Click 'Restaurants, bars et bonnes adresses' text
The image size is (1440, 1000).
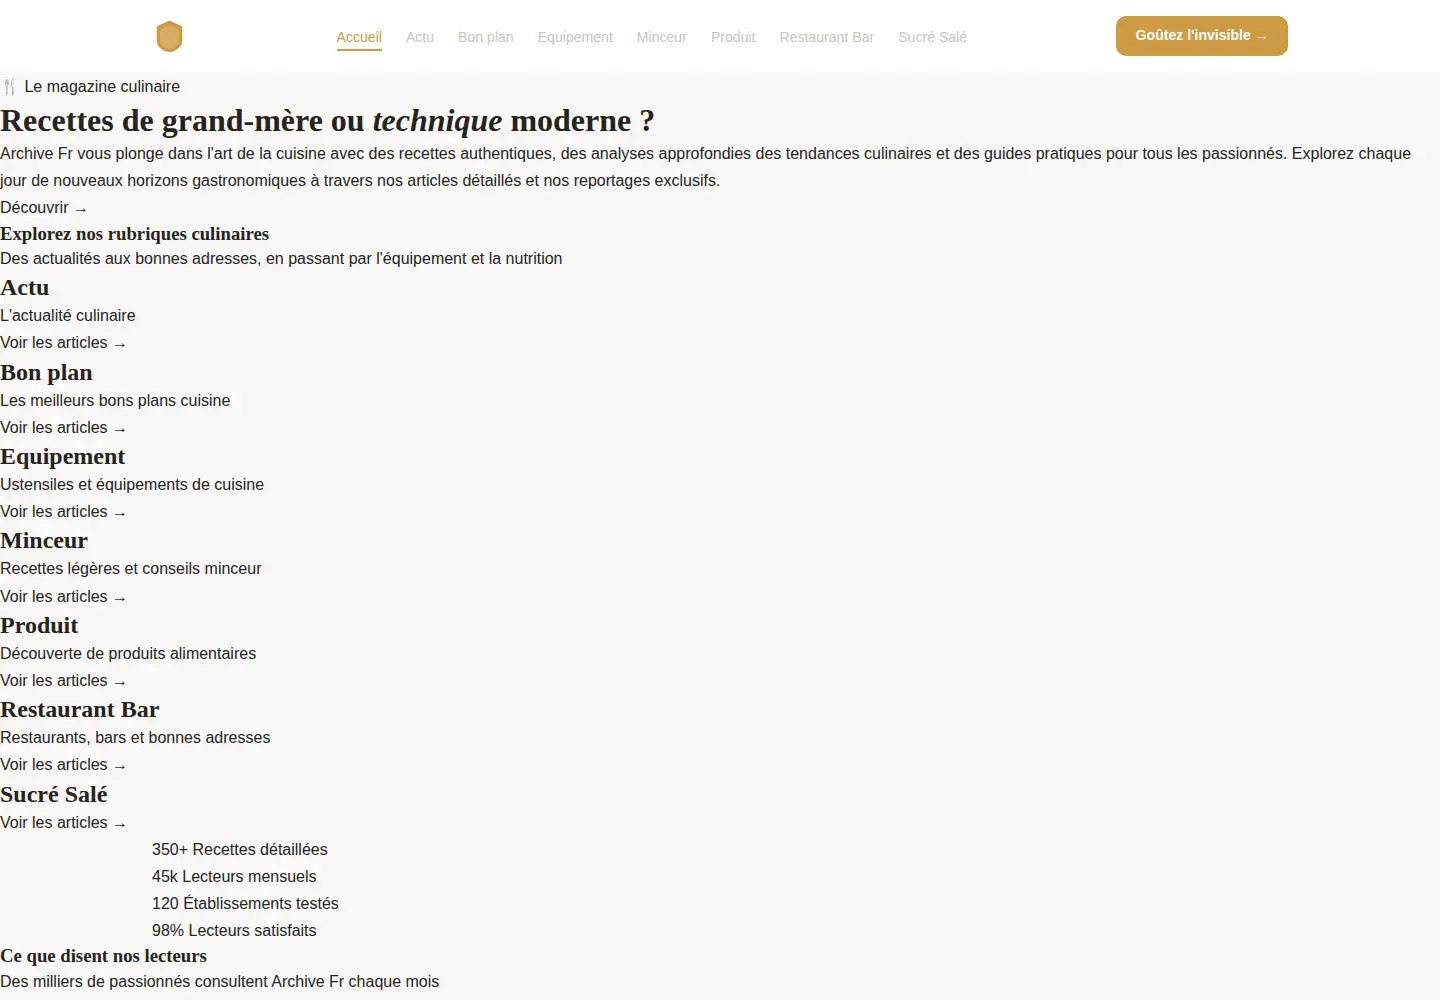pyautogui.click(x=135, y=738)
